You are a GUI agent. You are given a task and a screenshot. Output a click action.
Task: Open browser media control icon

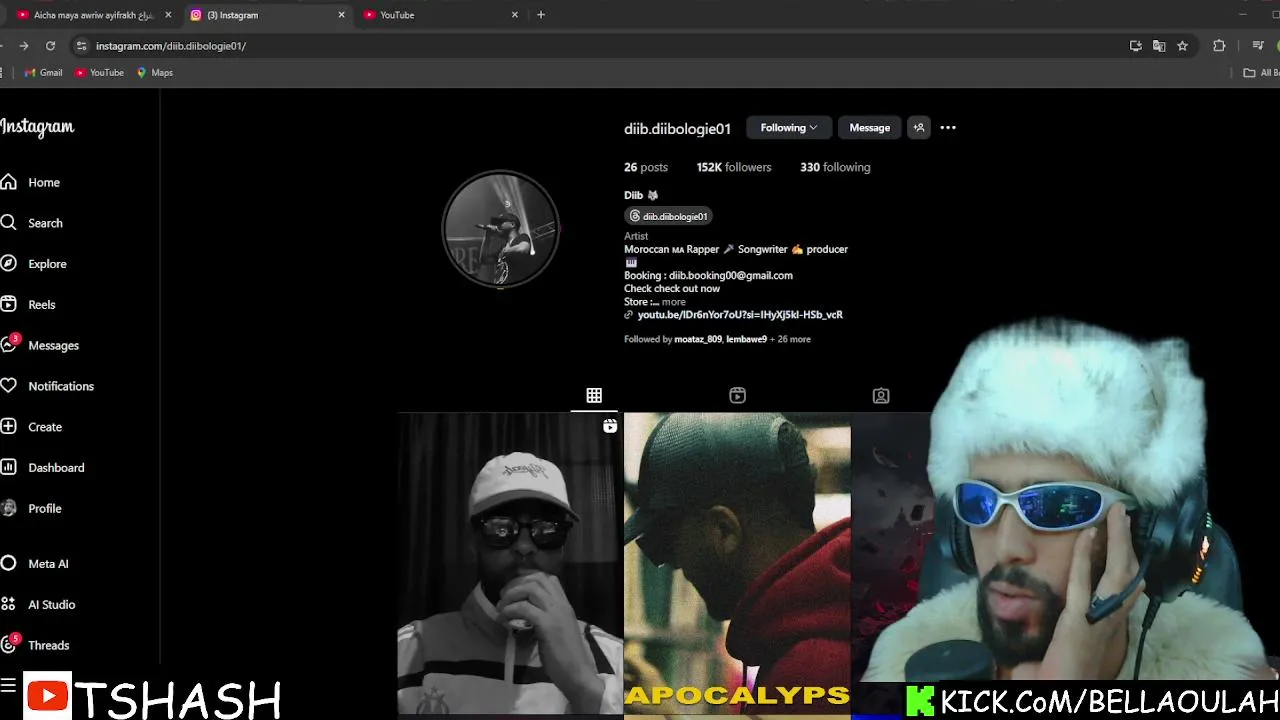point(1258,46)
